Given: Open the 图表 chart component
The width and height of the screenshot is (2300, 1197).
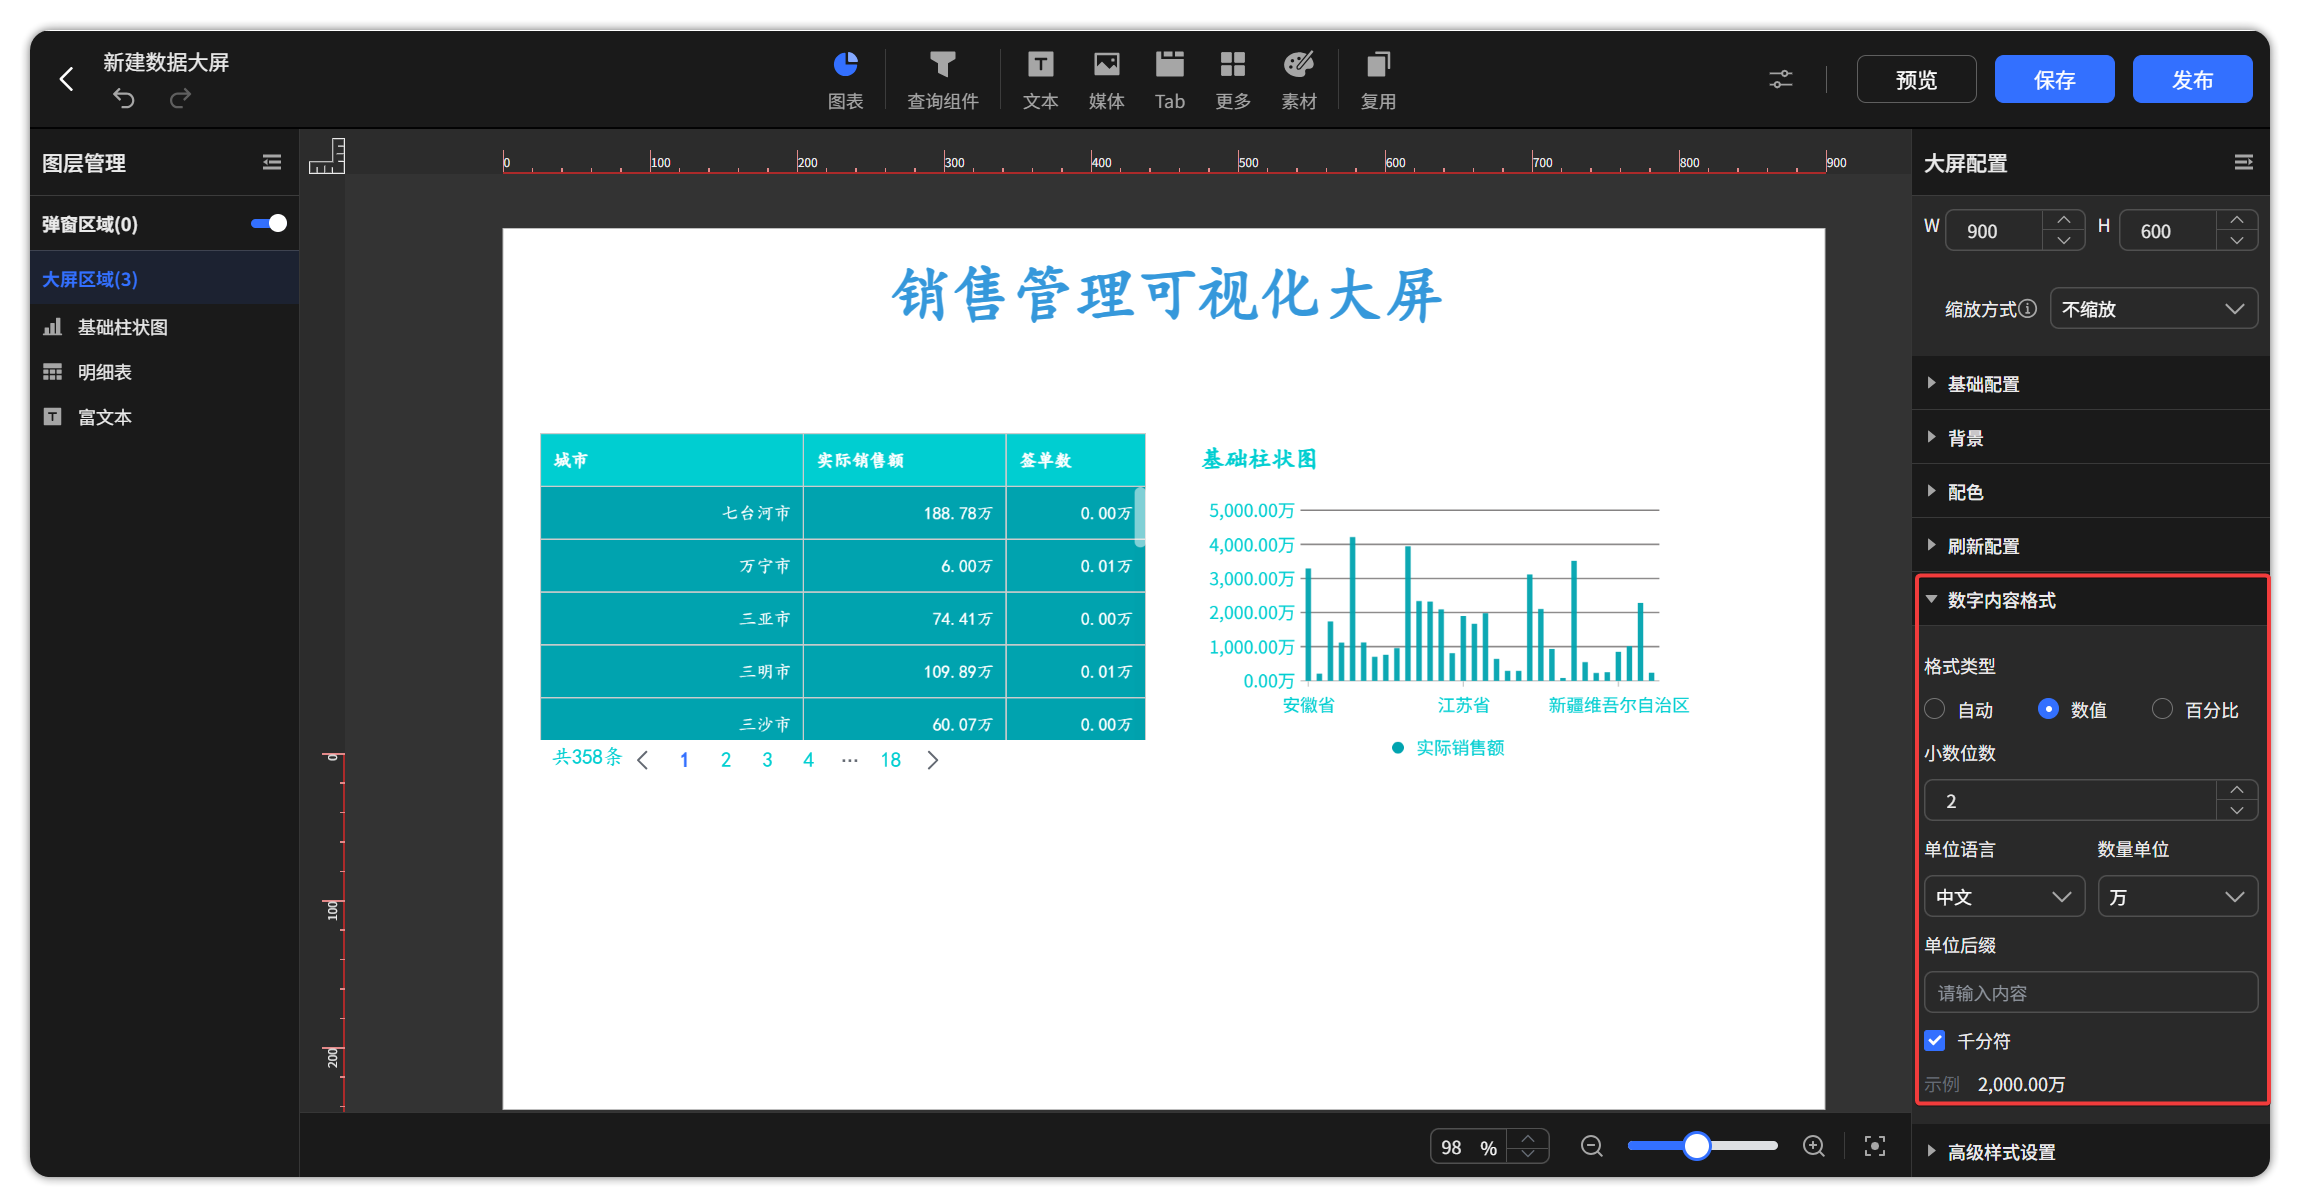Looking at the screenshot, I should click(x=846, y=80).
